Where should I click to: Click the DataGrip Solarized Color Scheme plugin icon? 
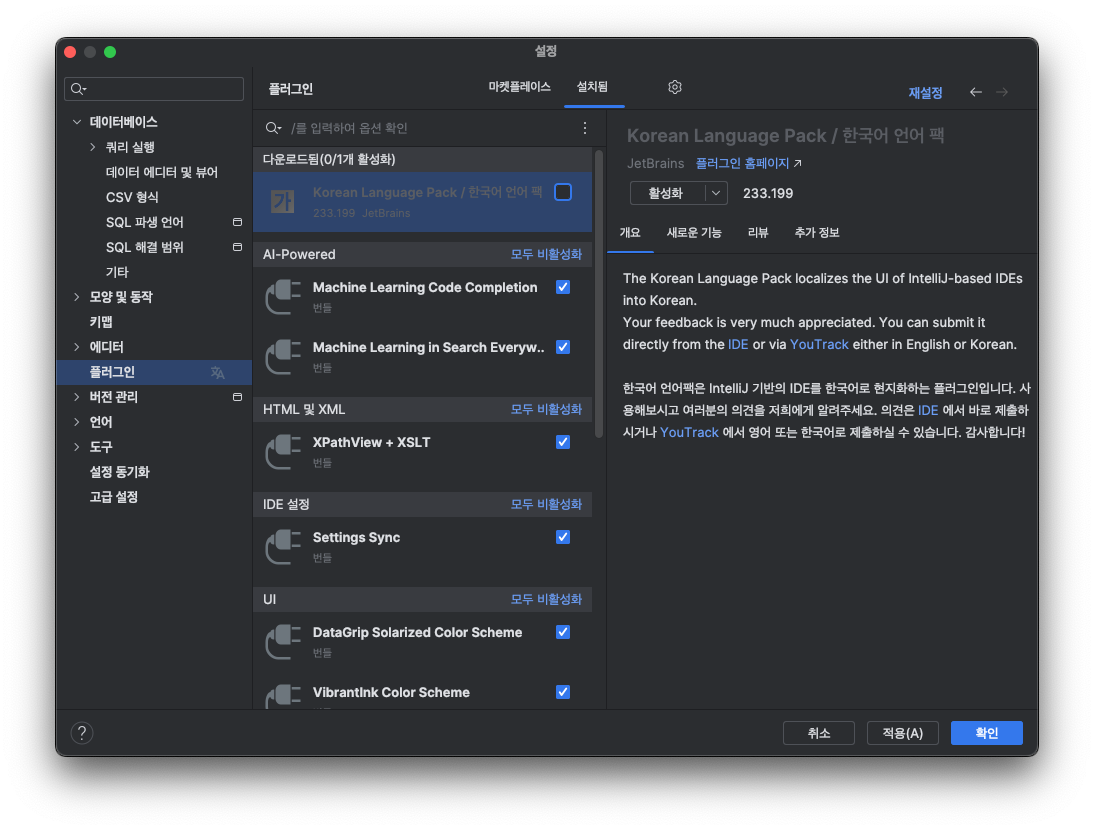pos(283,642)
